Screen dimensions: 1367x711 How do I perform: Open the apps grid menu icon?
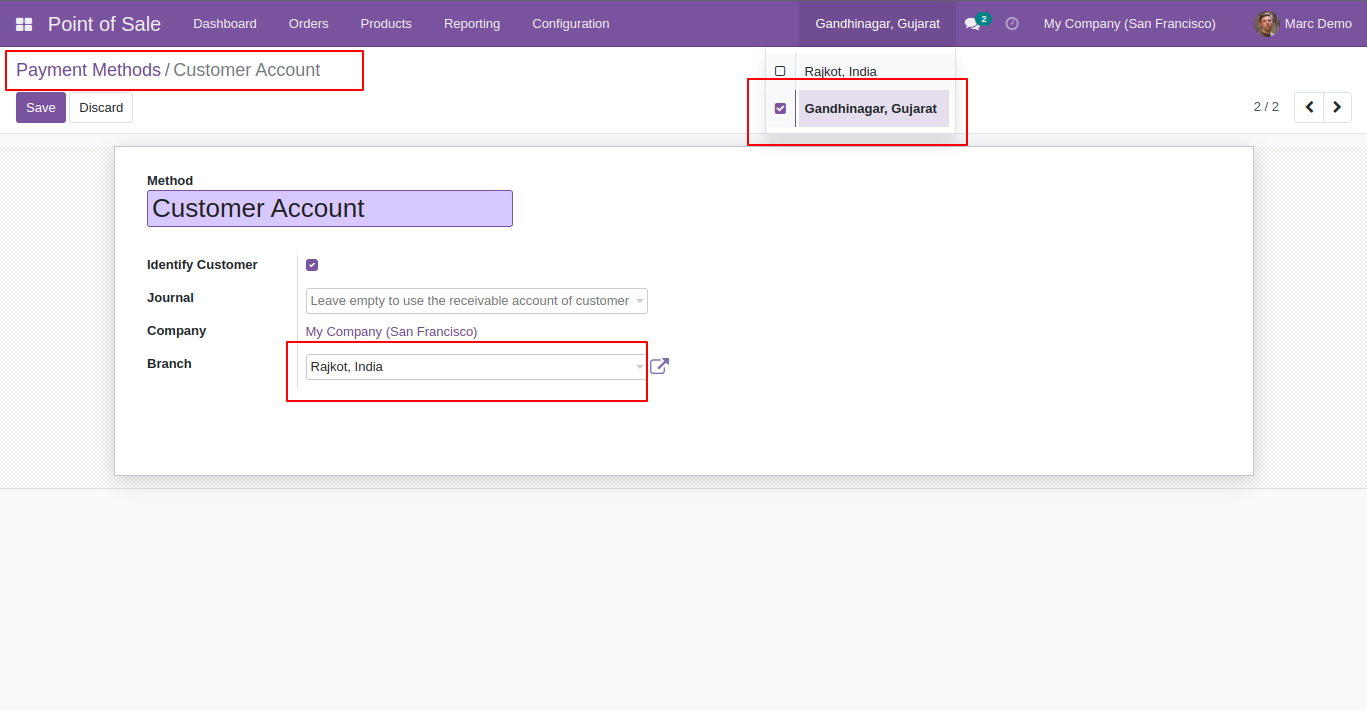[x=24, y=24]
